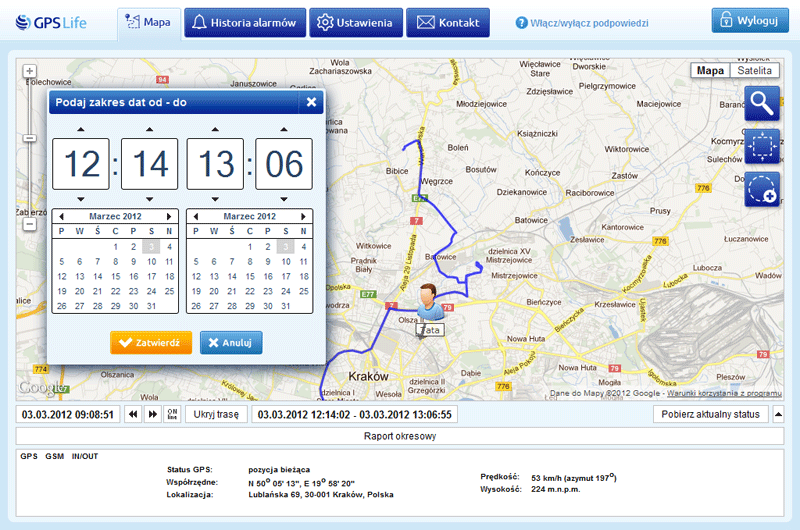Decrease the end minute value
Screen dimensions: 800x530
point(284,199)
